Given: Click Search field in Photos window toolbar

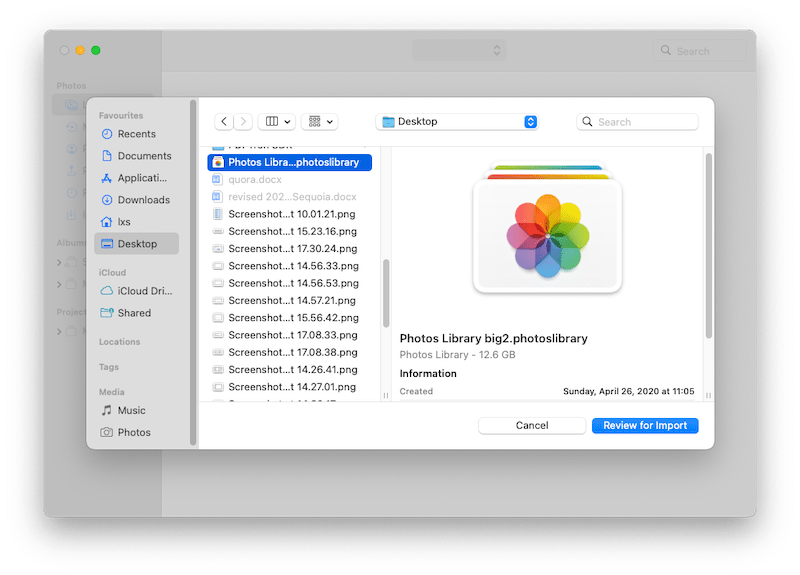Looking at the screenshot, I should click(x=699, y=51).
